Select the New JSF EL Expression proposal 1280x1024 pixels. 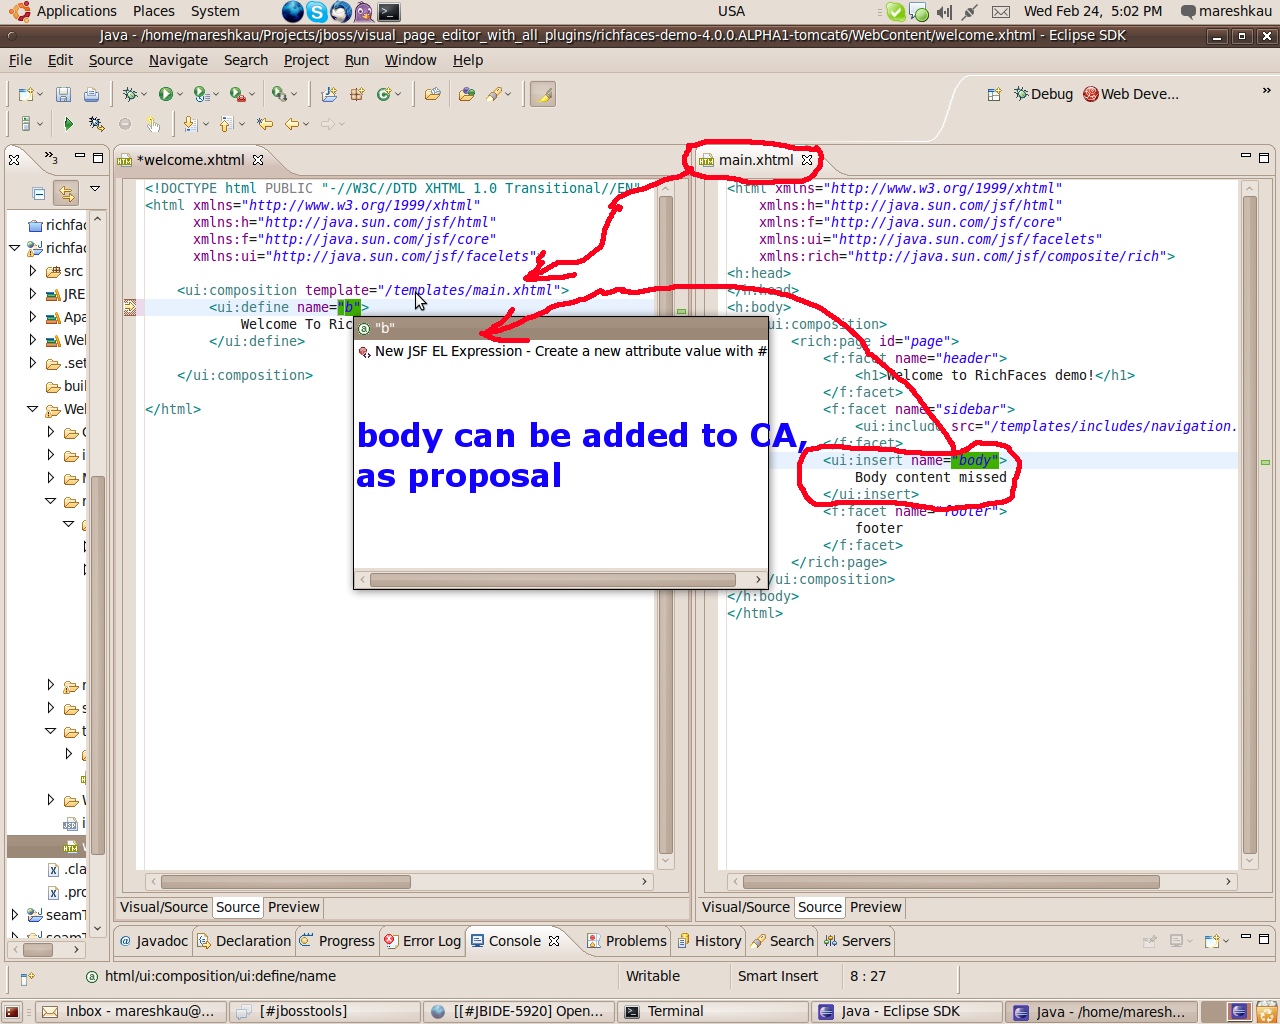click(562, 351)
